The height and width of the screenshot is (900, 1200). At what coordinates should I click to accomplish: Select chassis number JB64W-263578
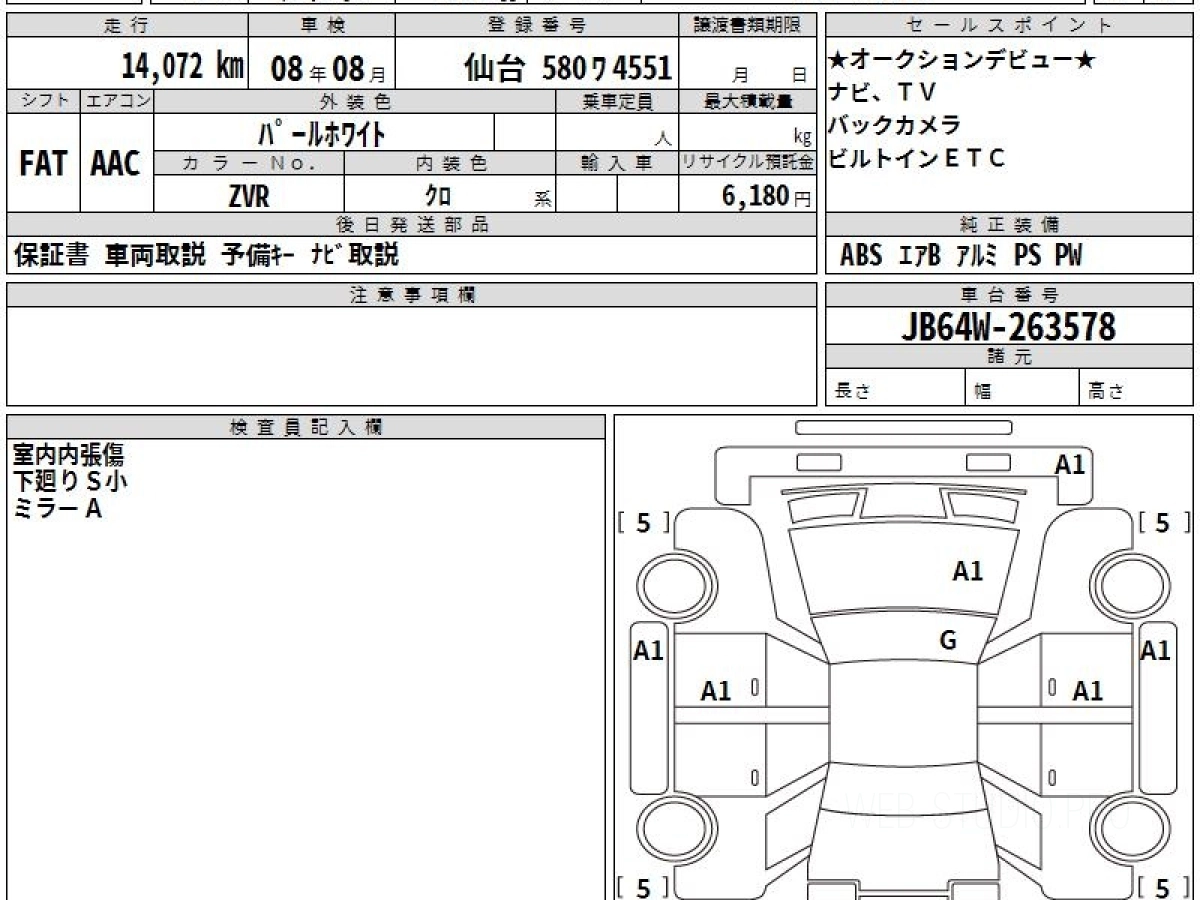(1009, 327)
